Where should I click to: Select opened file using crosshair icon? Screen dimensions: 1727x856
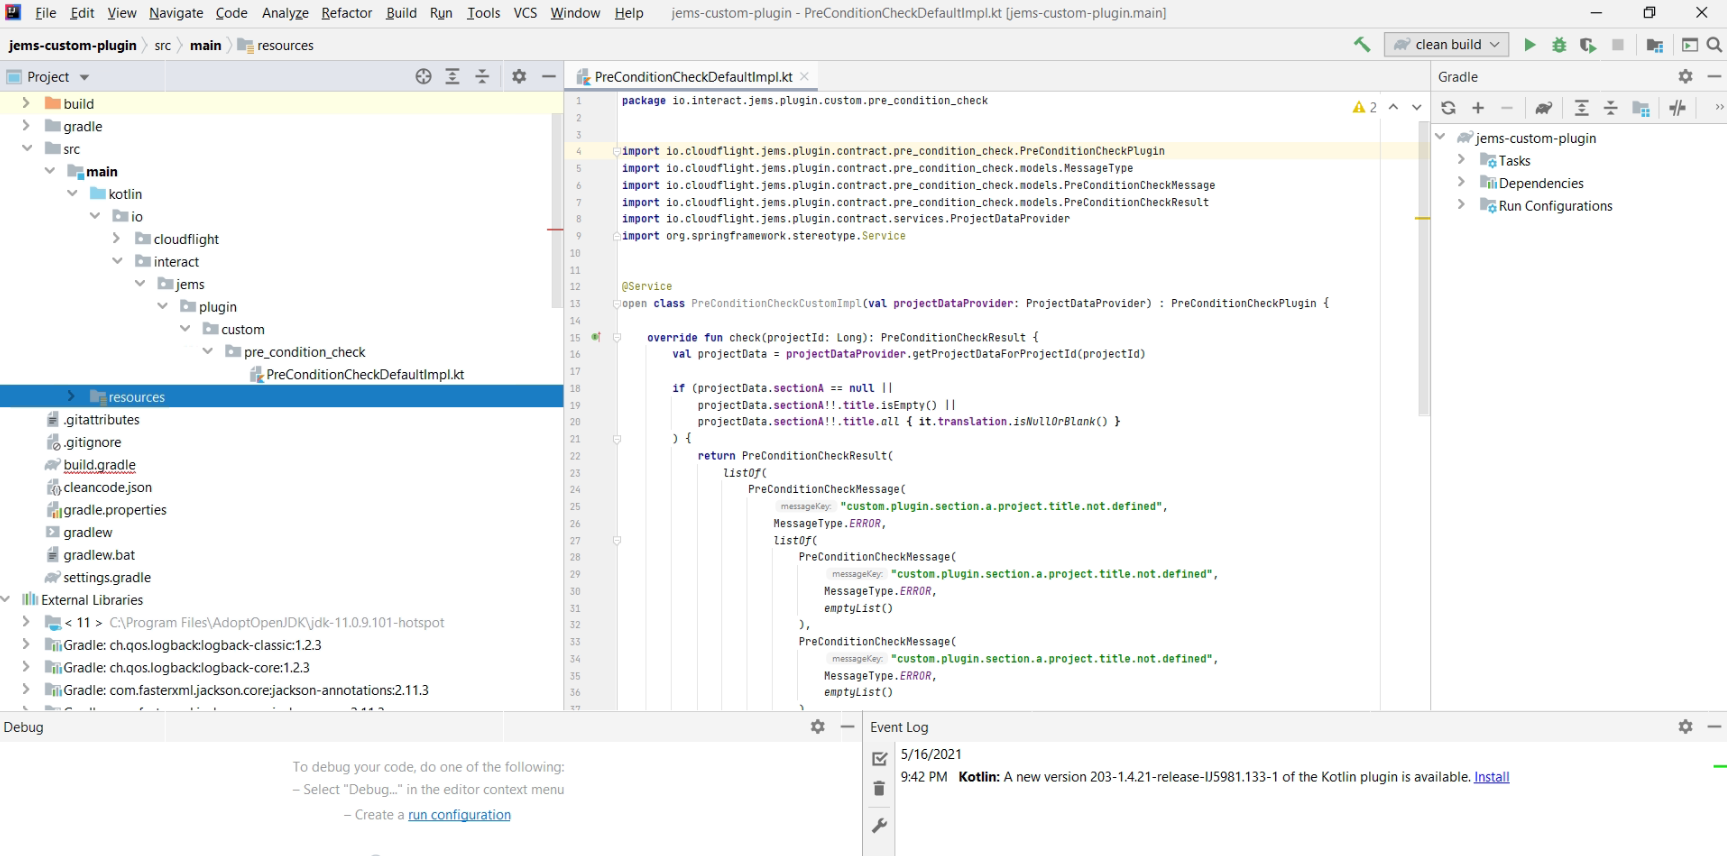tap(423, 77)
